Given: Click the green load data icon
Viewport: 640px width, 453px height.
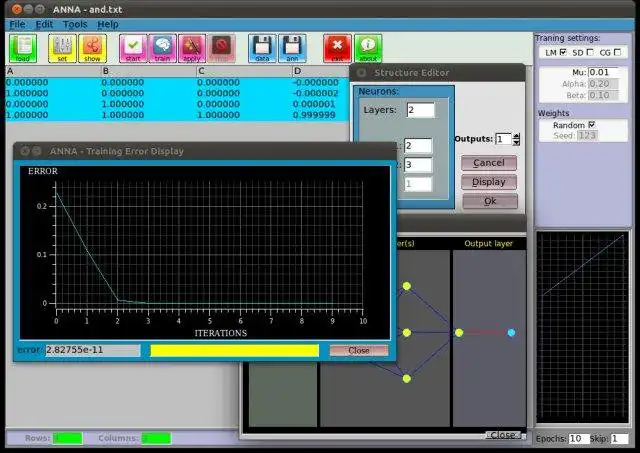Looking at the screenshot, I should point(23,48).
